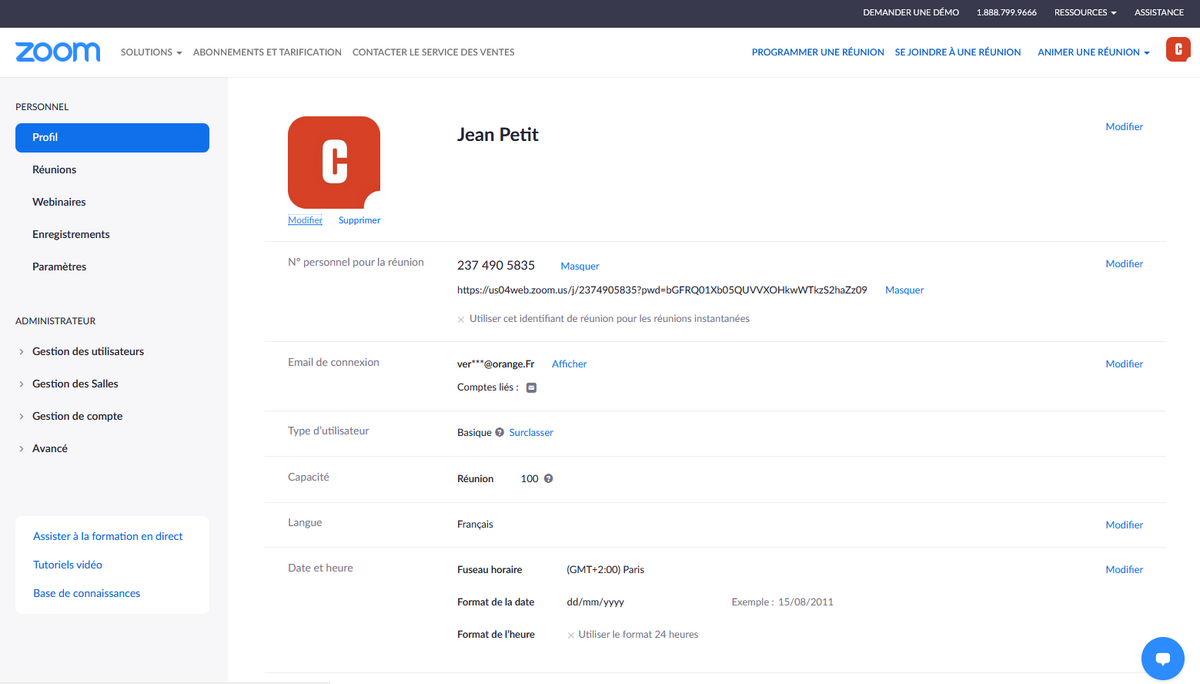Select Profil in the sidebar
Viewport: 1200px width, 684px height.
click(112, 138)
